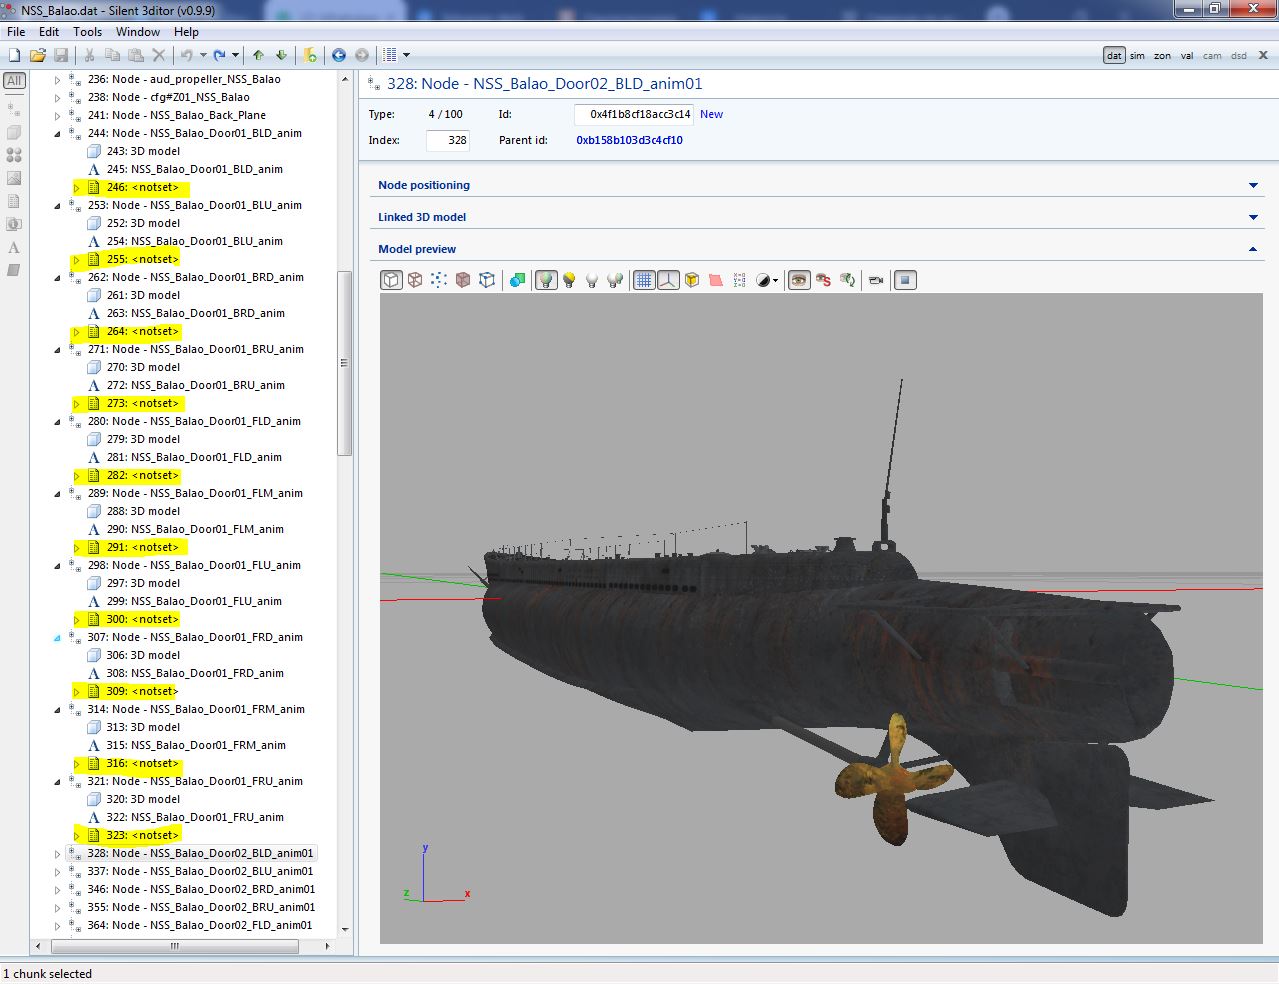This screenshot has width=1279, height=984.
Task: Click the Index input field showing 328
Action: point(448,140)
